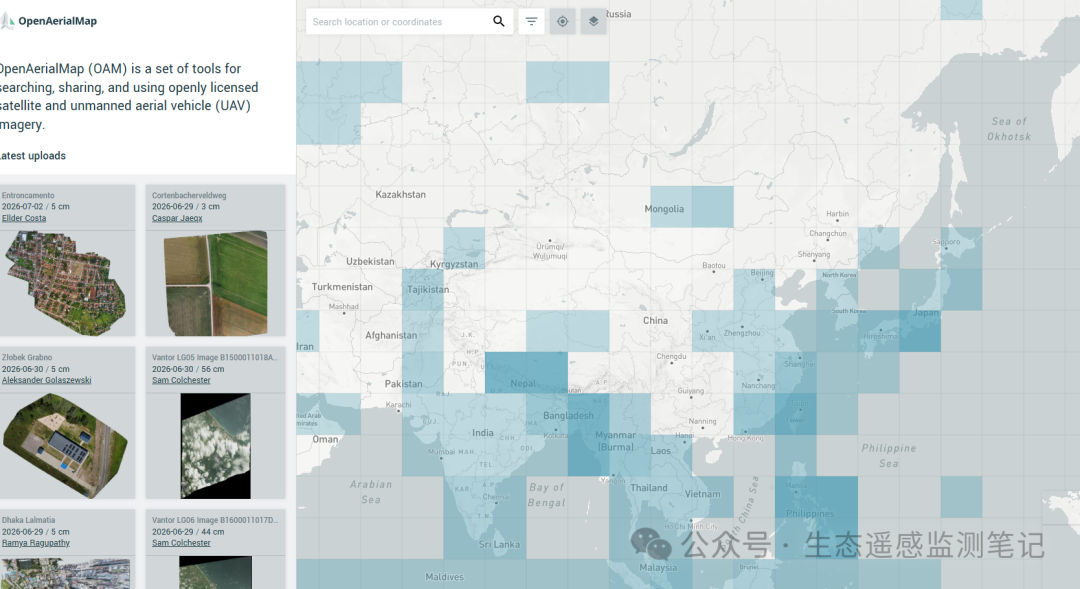1080x589 pixels.
Task: Open Caspar Jaeqx's profile link
Action: tap(177, 218)
